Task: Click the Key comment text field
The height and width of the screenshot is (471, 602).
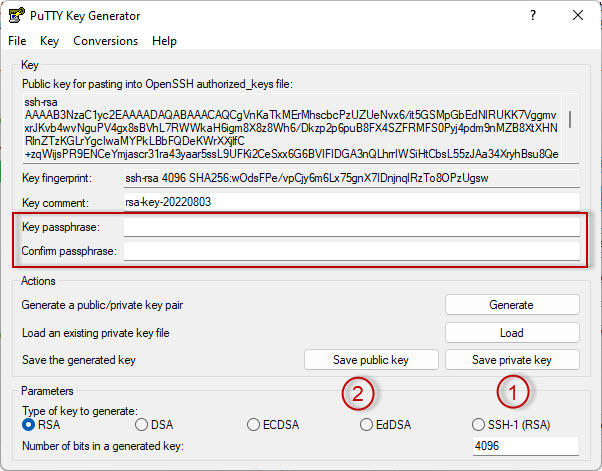Action: pyautogui.click(x=351, y=201)
